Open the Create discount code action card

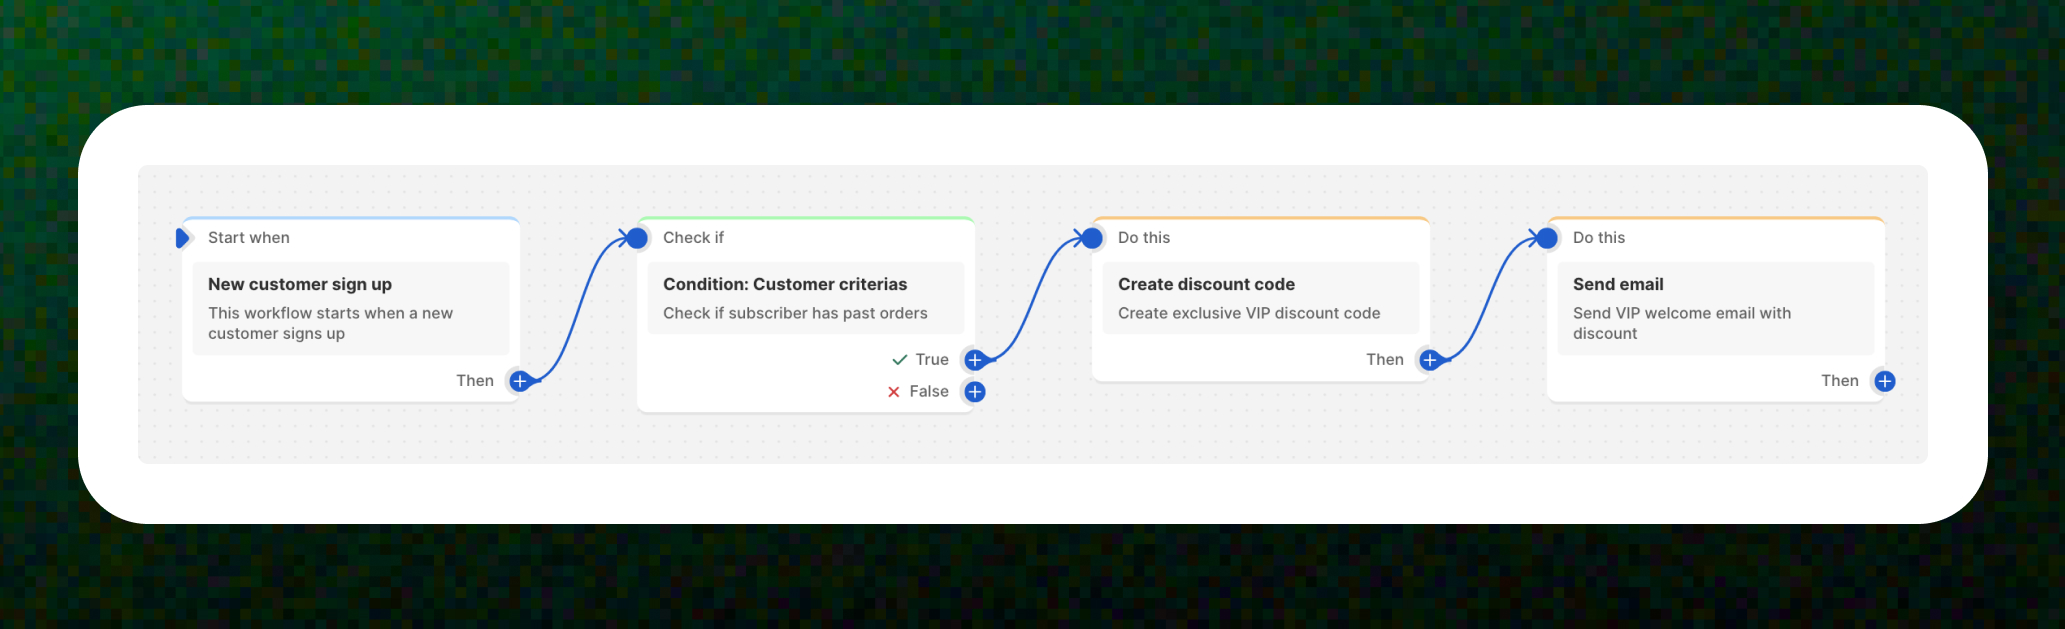click(1261, 298)
